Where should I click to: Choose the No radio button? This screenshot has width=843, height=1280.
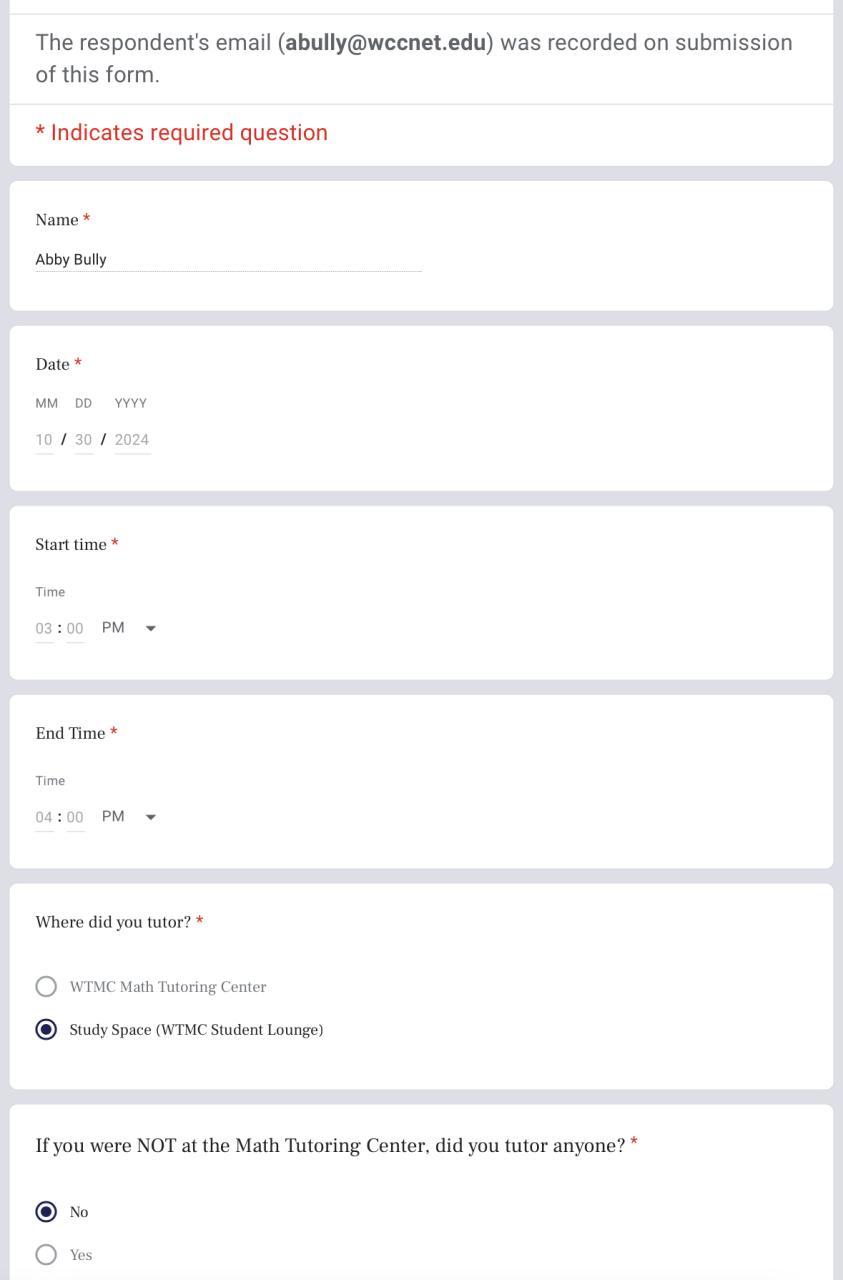46,1212
